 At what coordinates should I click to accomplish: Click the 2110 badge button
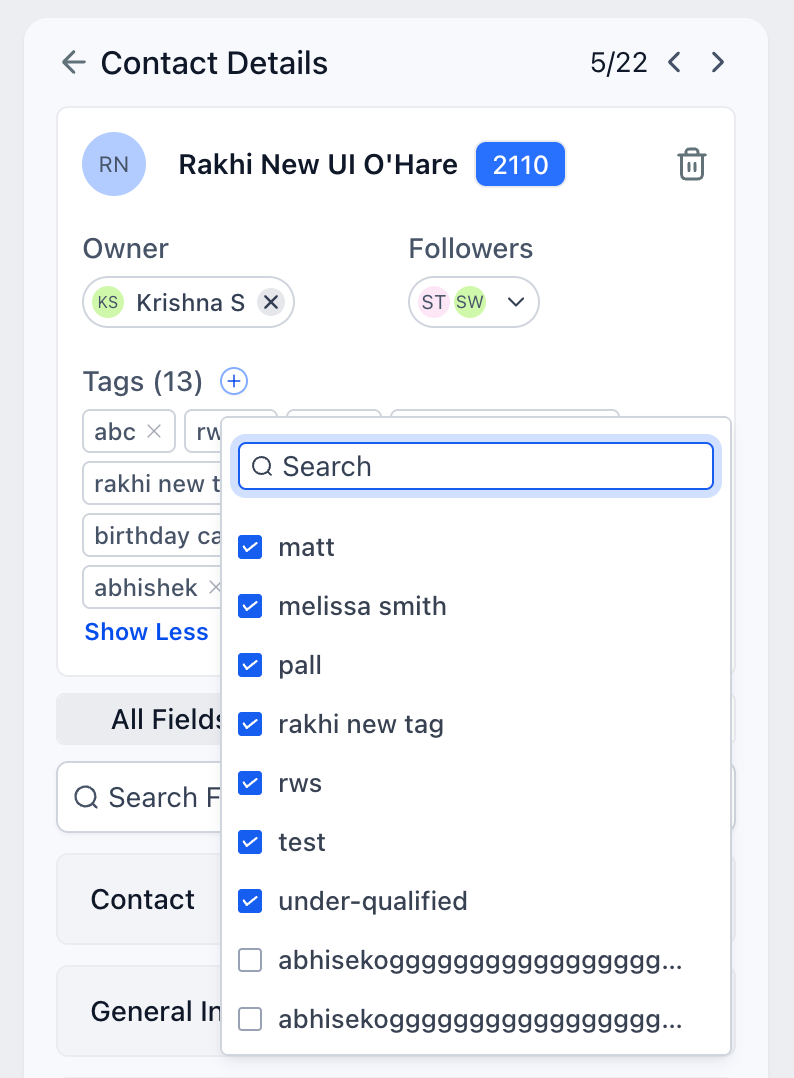pos(520,164)
